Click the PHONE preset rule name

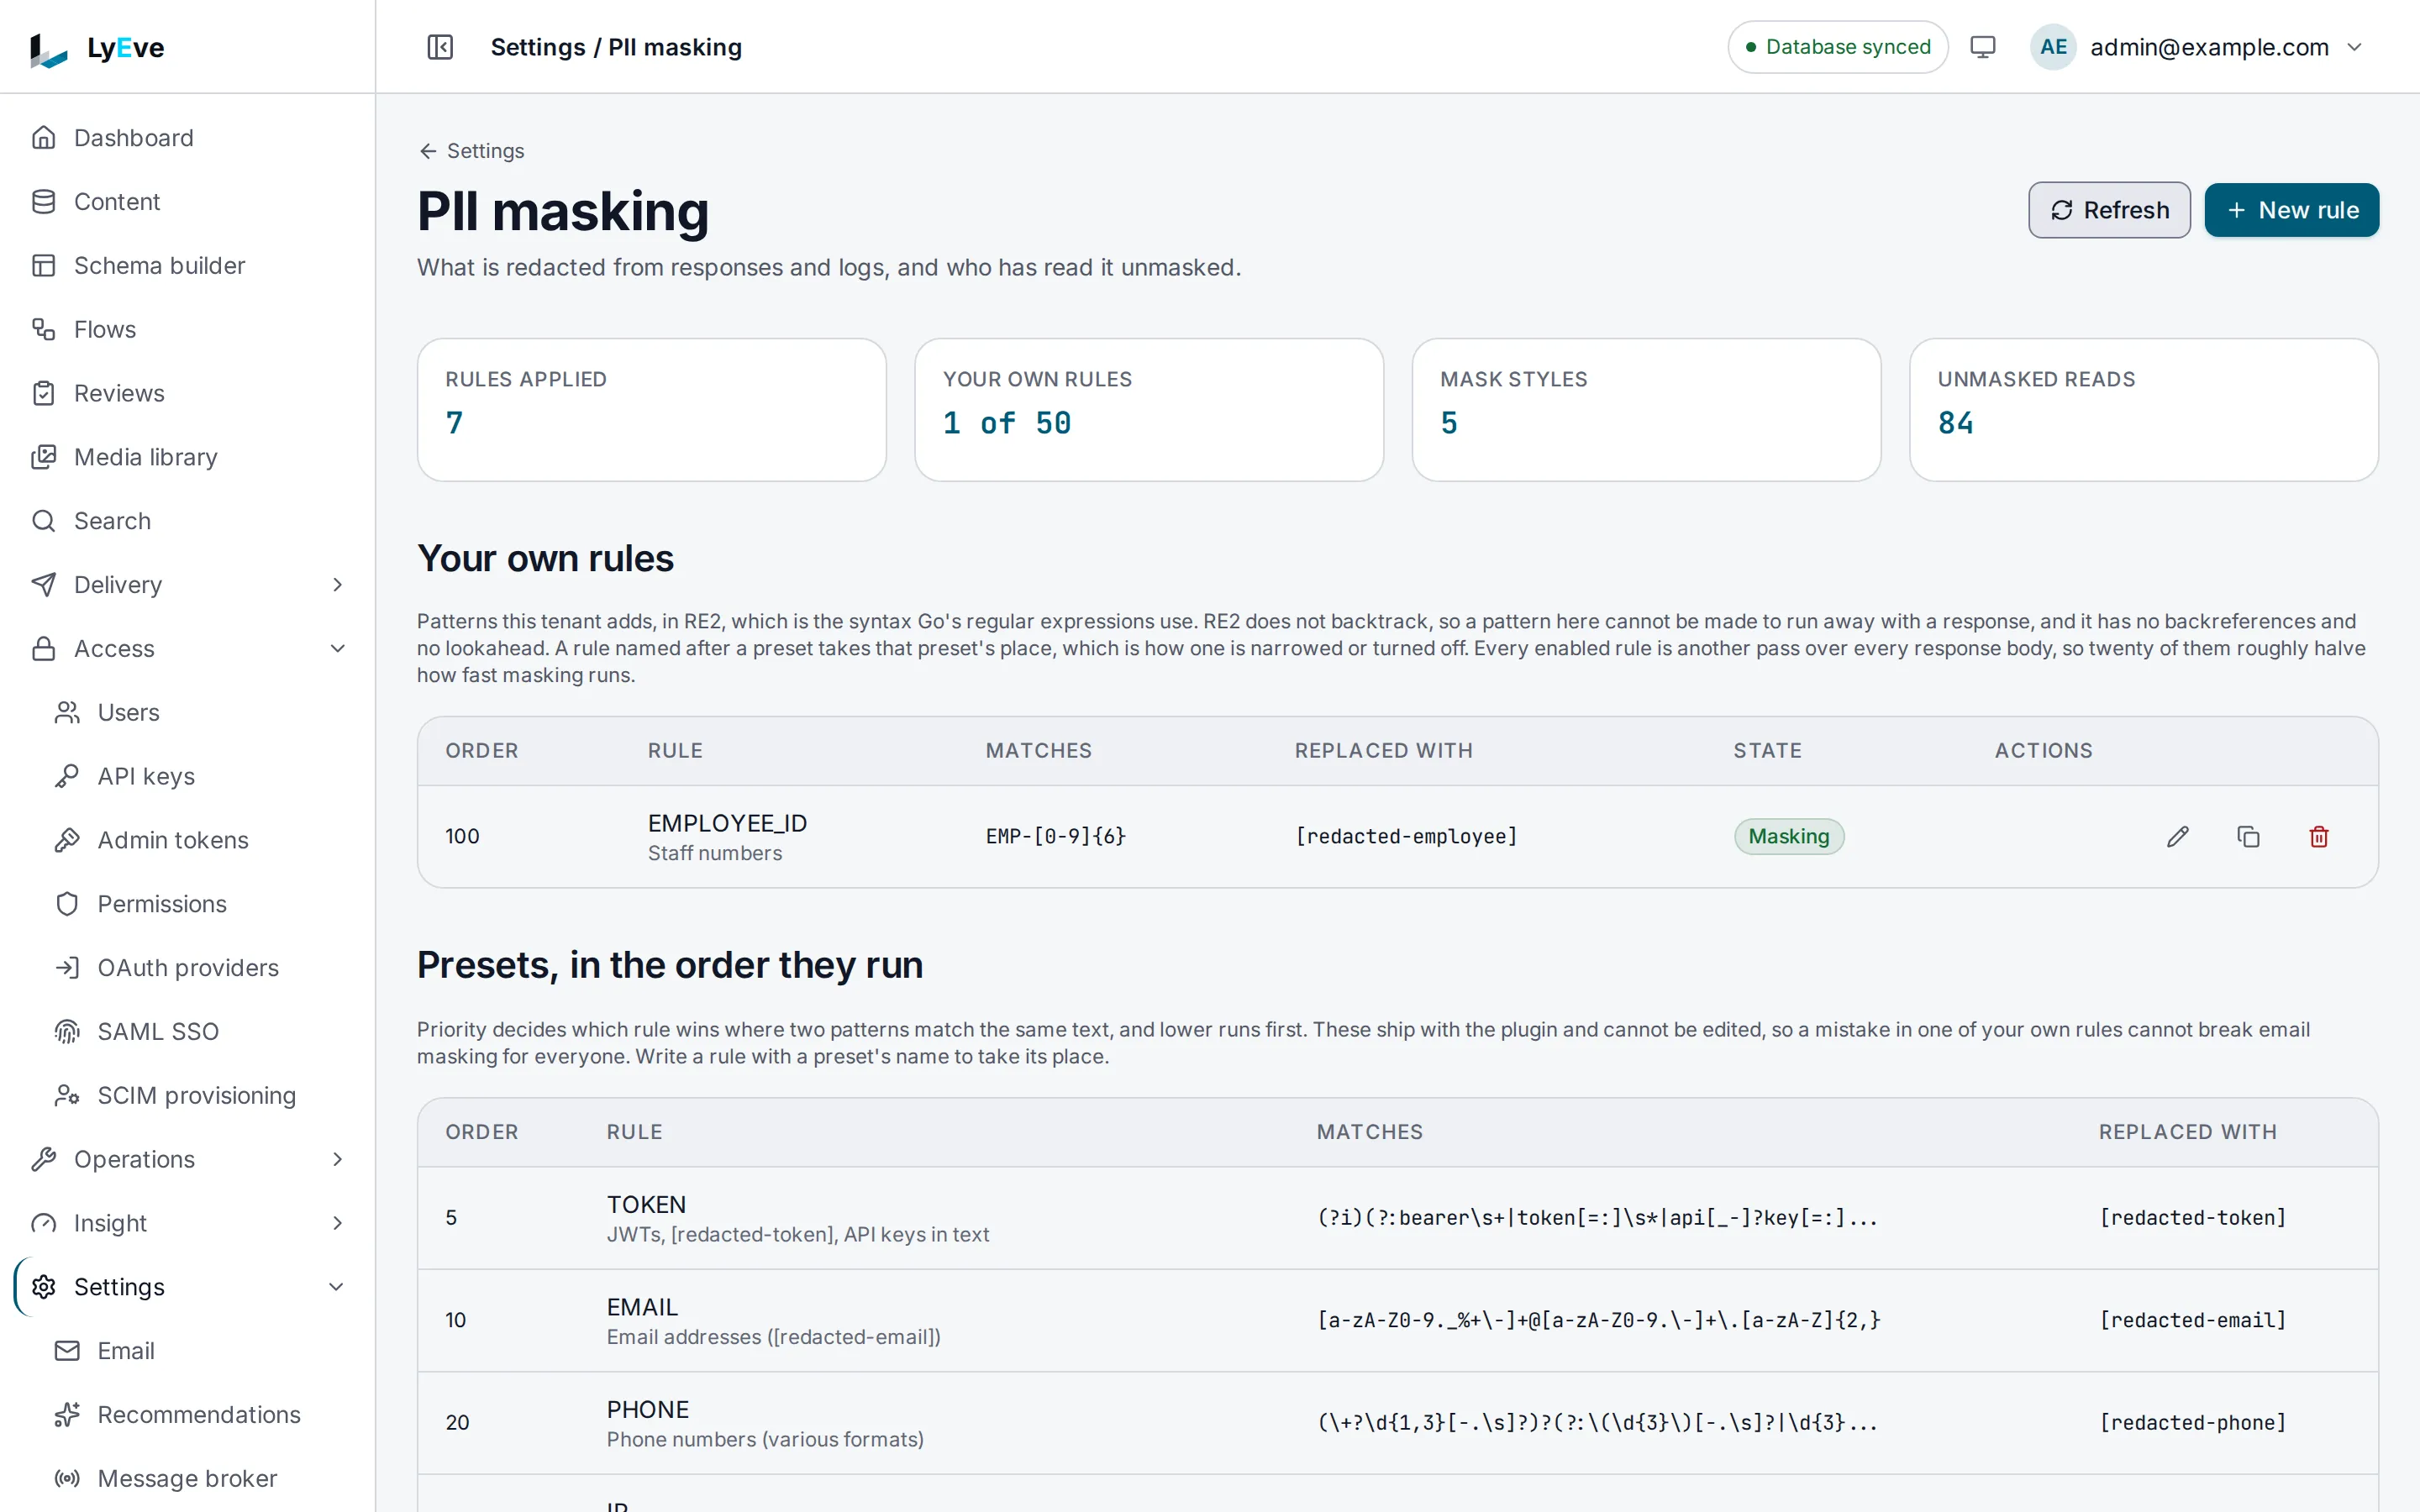point(647,1410)
